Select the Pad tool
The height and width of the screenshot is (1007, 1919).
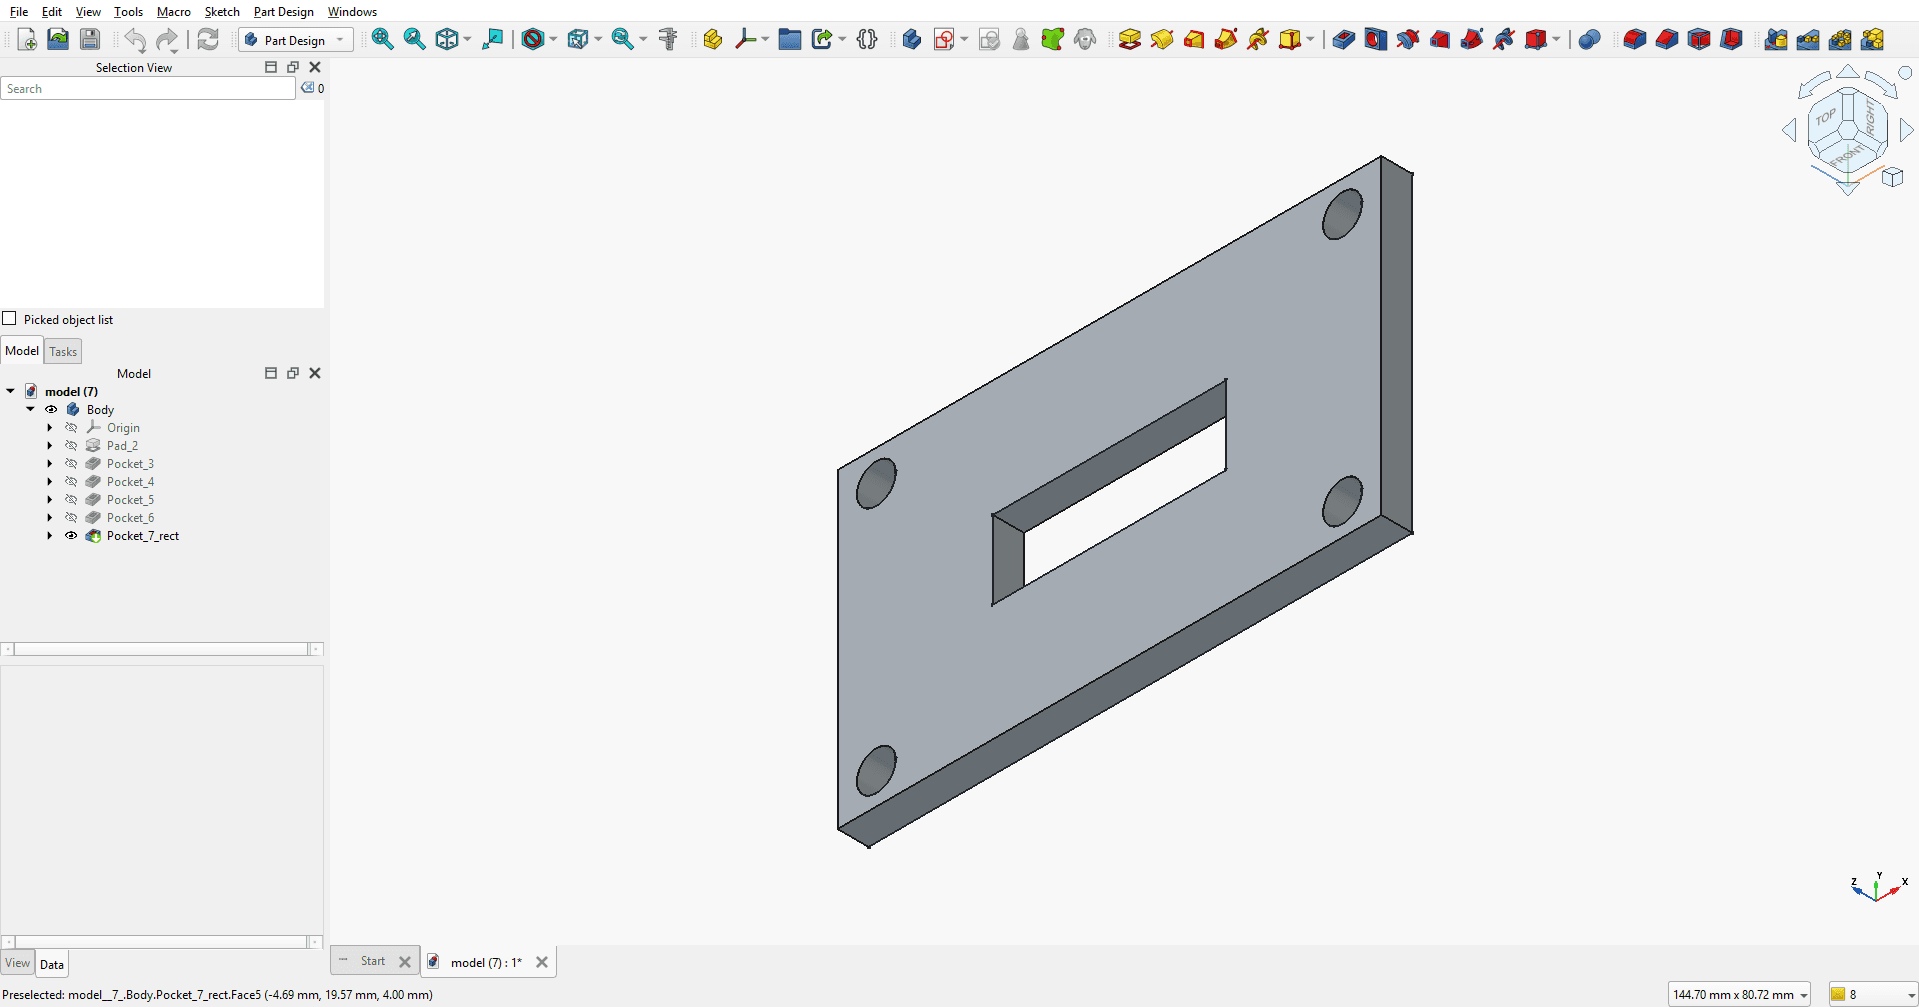point(1130,40)
